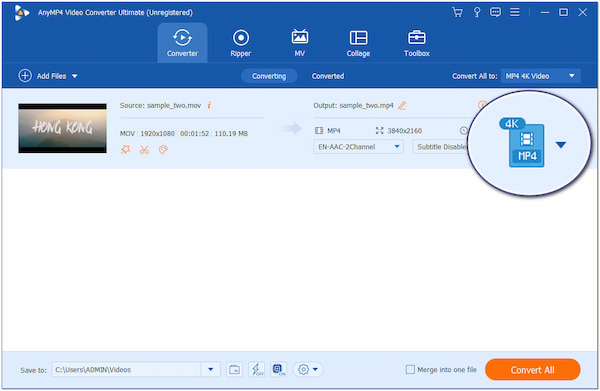Expand the output format arrow beside MP4

pos(561,145)
